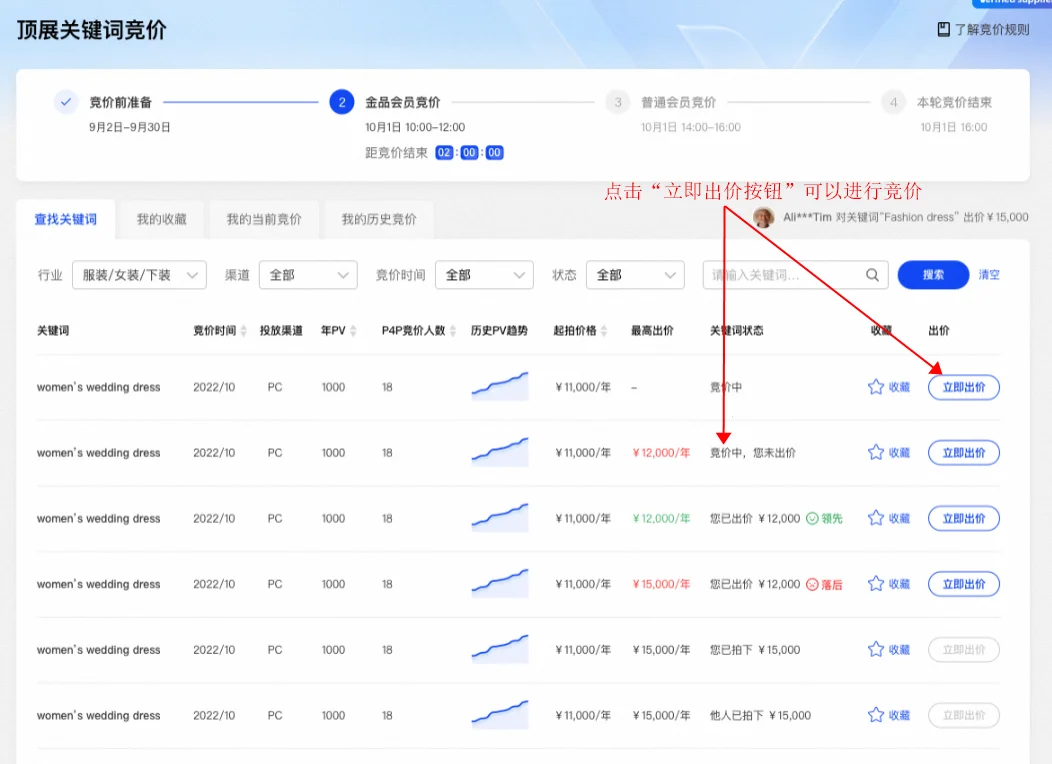Click the book icon beside 了解竞价规则
The image size is (1052, 764).
[x=943, y=30]
